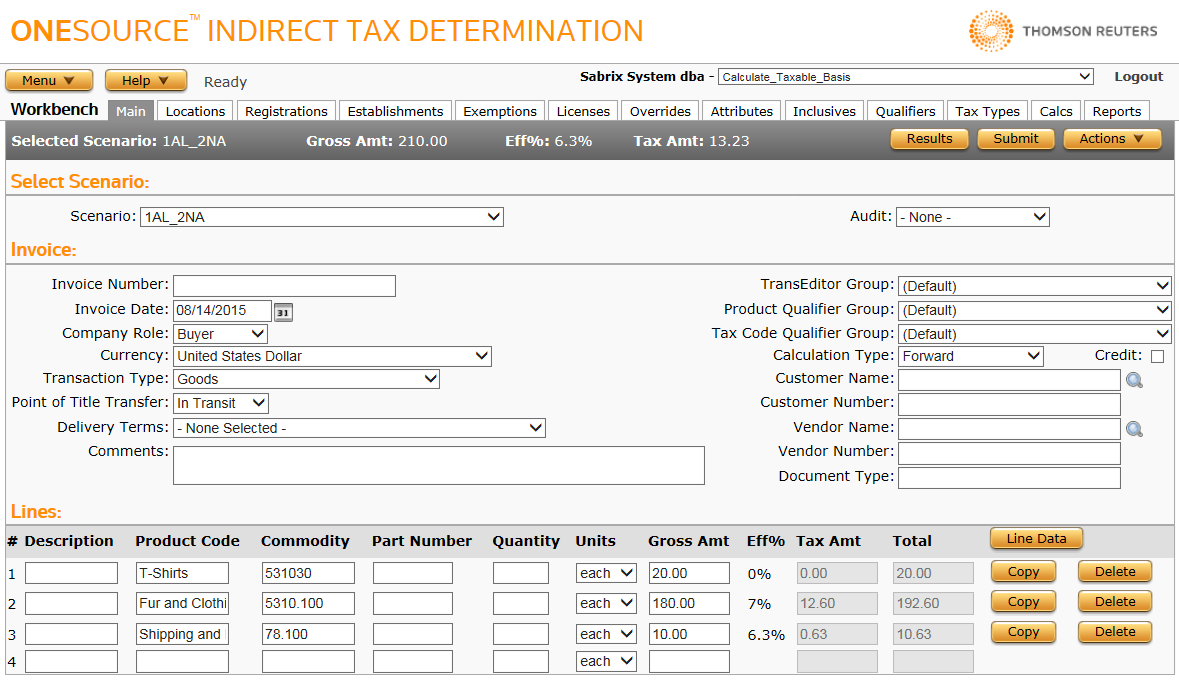1179x682 pixels.
Task: Open the Invoice Date calendar picker icon
Action: point(284,312)
